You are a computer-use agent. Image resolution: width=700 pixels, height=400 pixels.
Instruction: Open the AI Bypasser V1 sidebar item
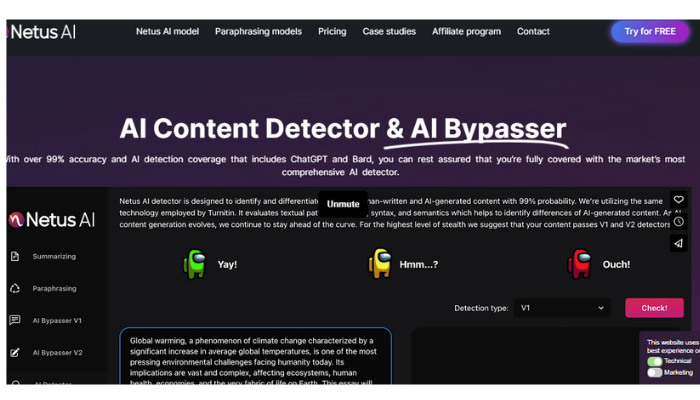(x=57, y=321)
